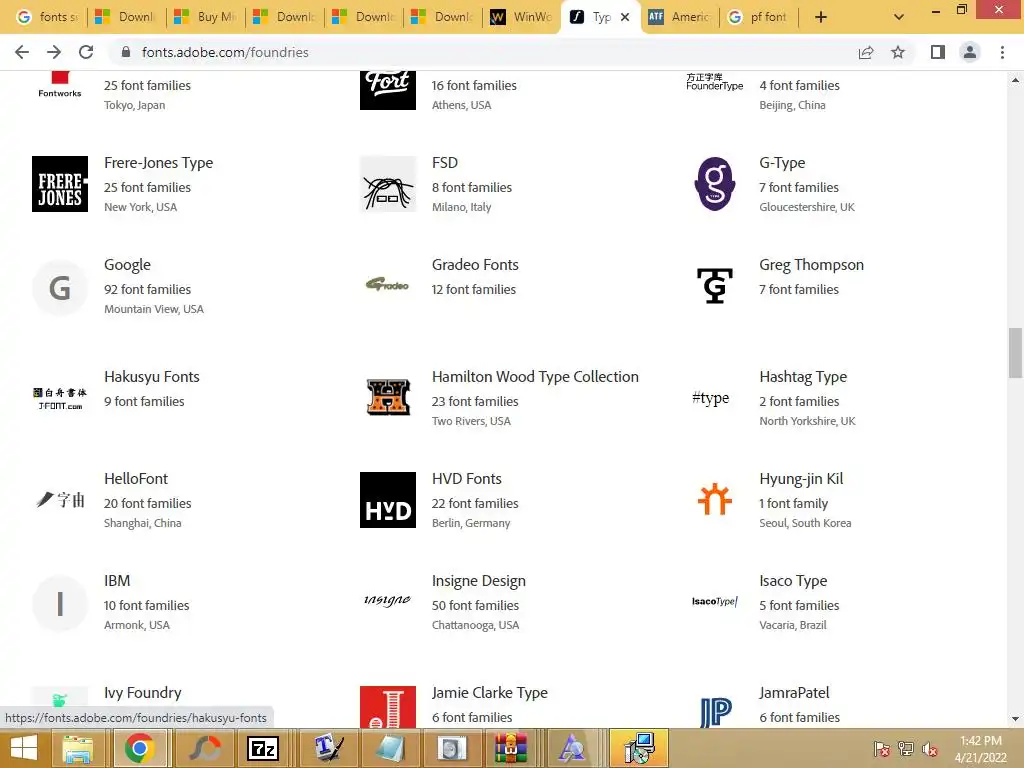
Task: Click 'Berlin, Germany' under HVD Fonts
Action: tap(471, 523)
